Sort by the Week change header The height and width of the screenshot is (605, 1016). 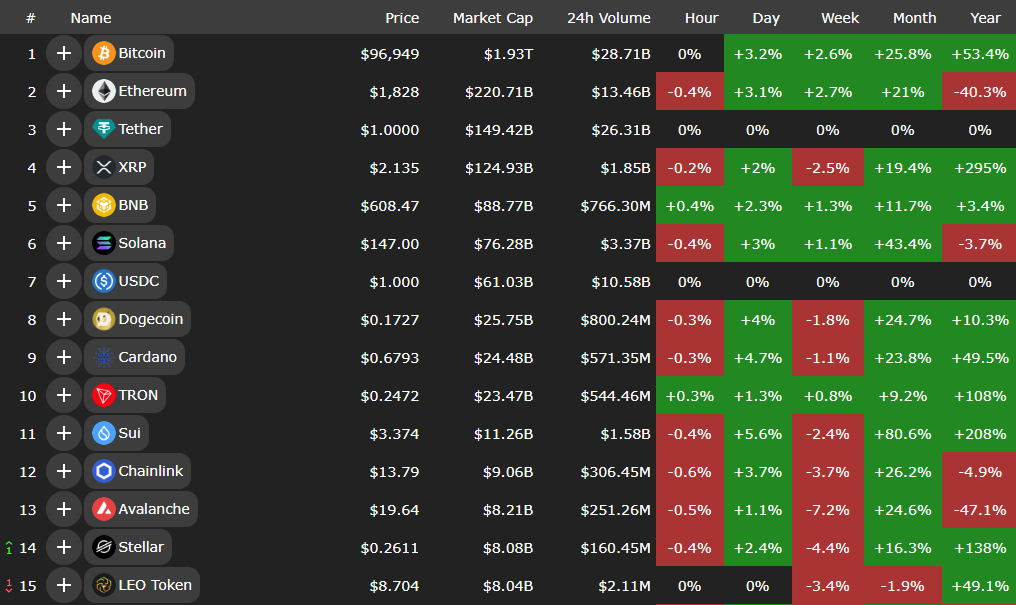[x=840, y=18]
